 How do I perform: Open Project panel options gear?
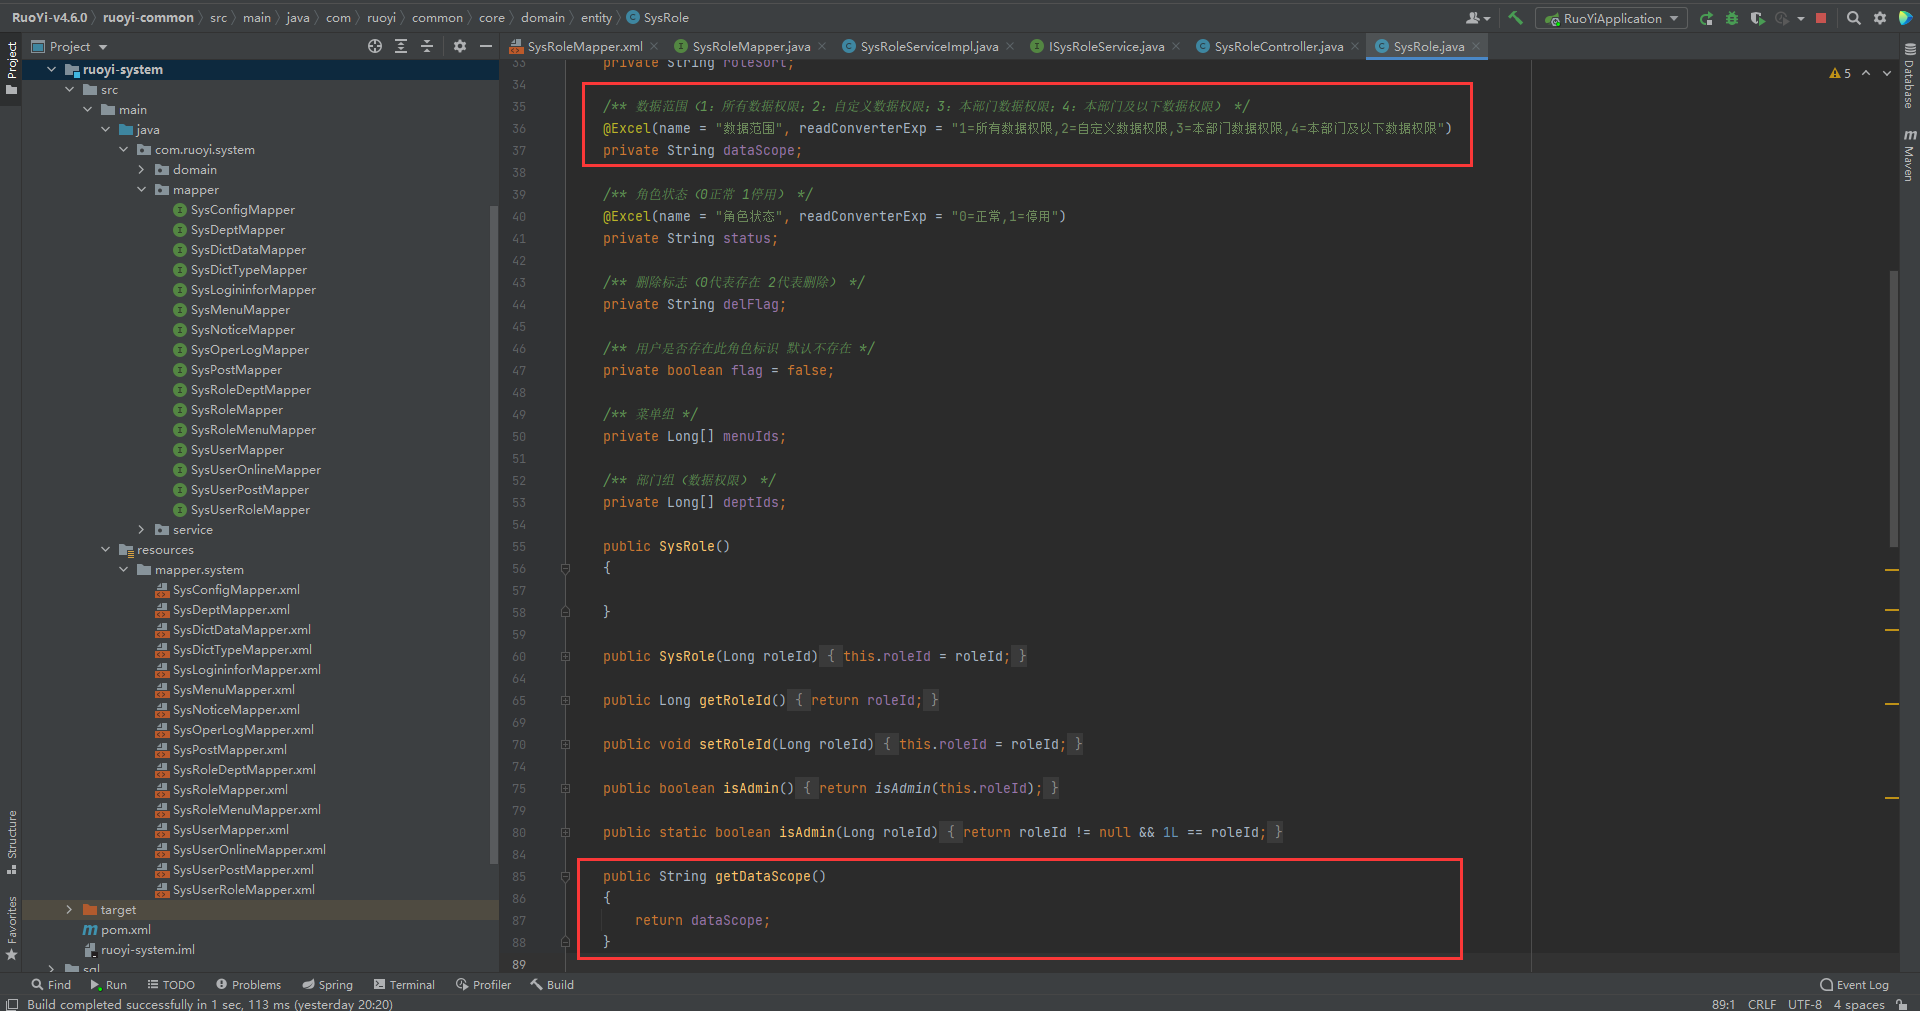pos(460,46)
